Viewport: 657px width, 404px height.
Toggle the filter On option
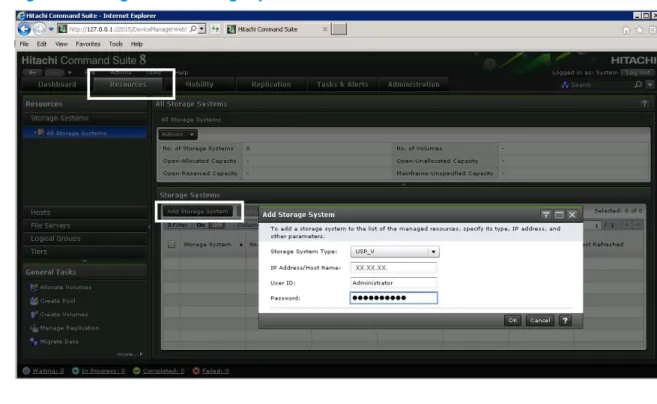tap(201, 225)
